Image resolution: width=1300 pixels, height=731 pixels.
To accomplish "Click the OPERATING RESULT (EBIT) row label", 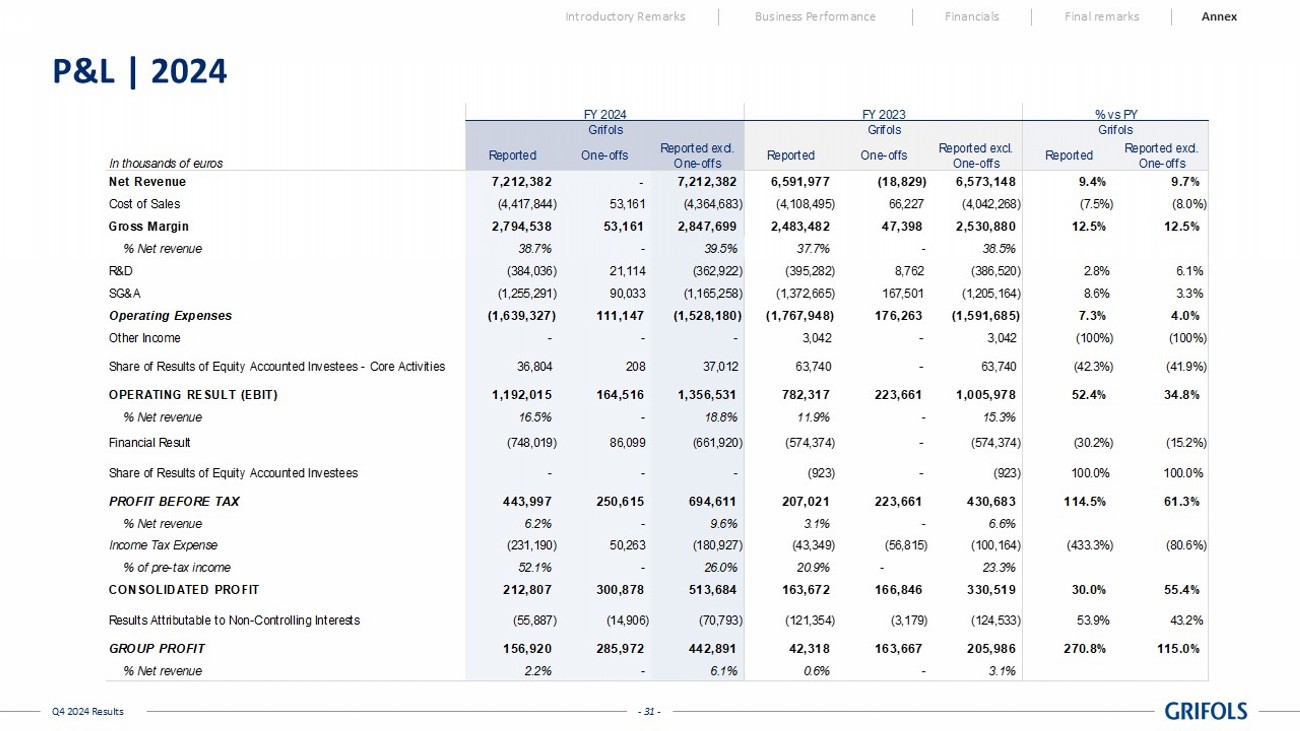I will tap(193, 395).
